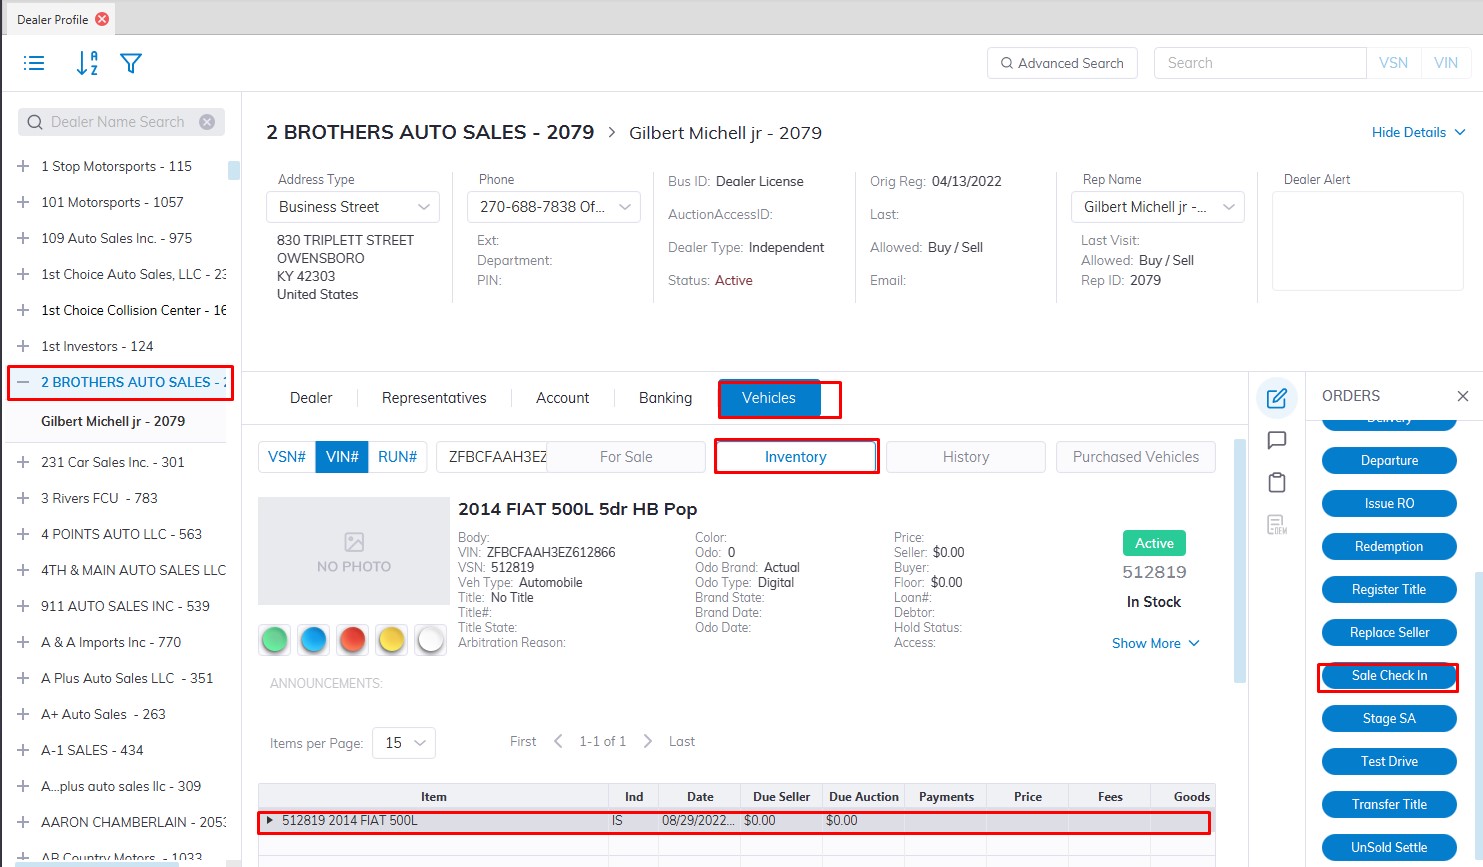Expand the 231 Car Sales Inc. dealer
The width and height of the screenshot is (1483, 867).
23,462
